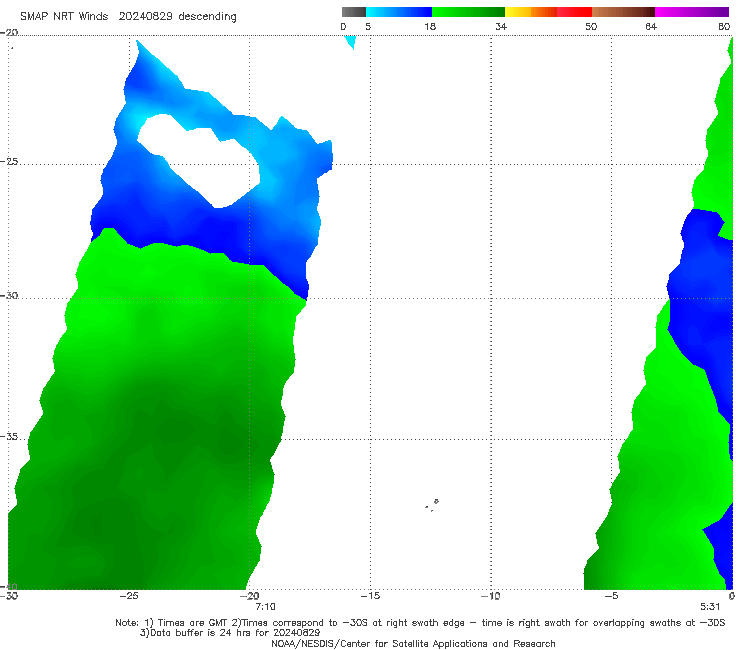Screen dimensions: 740x650
Task: Click the latitude axis label '-25'
Action: point(9,161)
